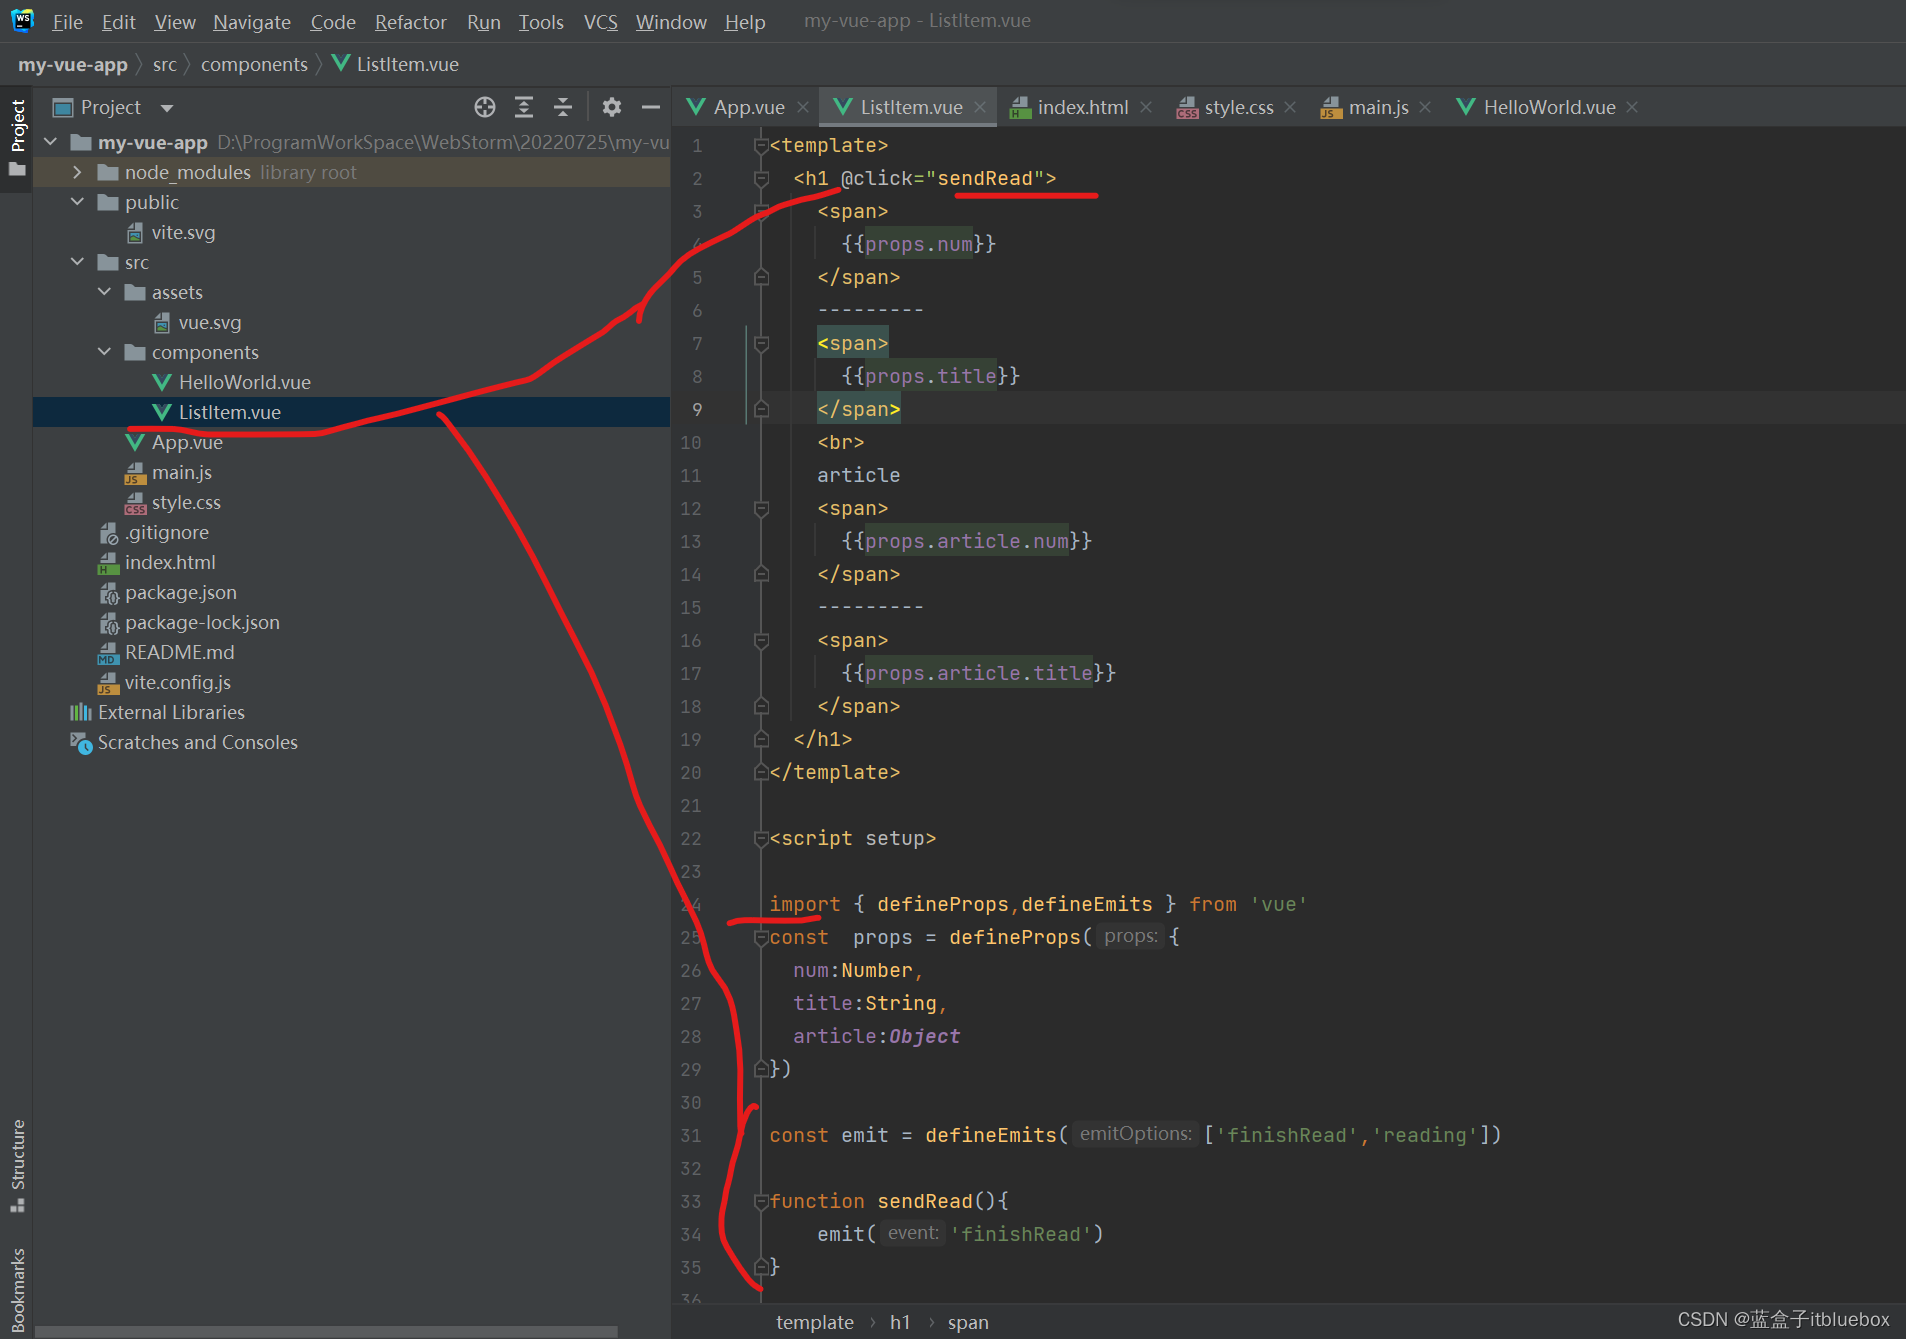Open Project panel settings gear
The image size is (1906, 1339).
612,107
